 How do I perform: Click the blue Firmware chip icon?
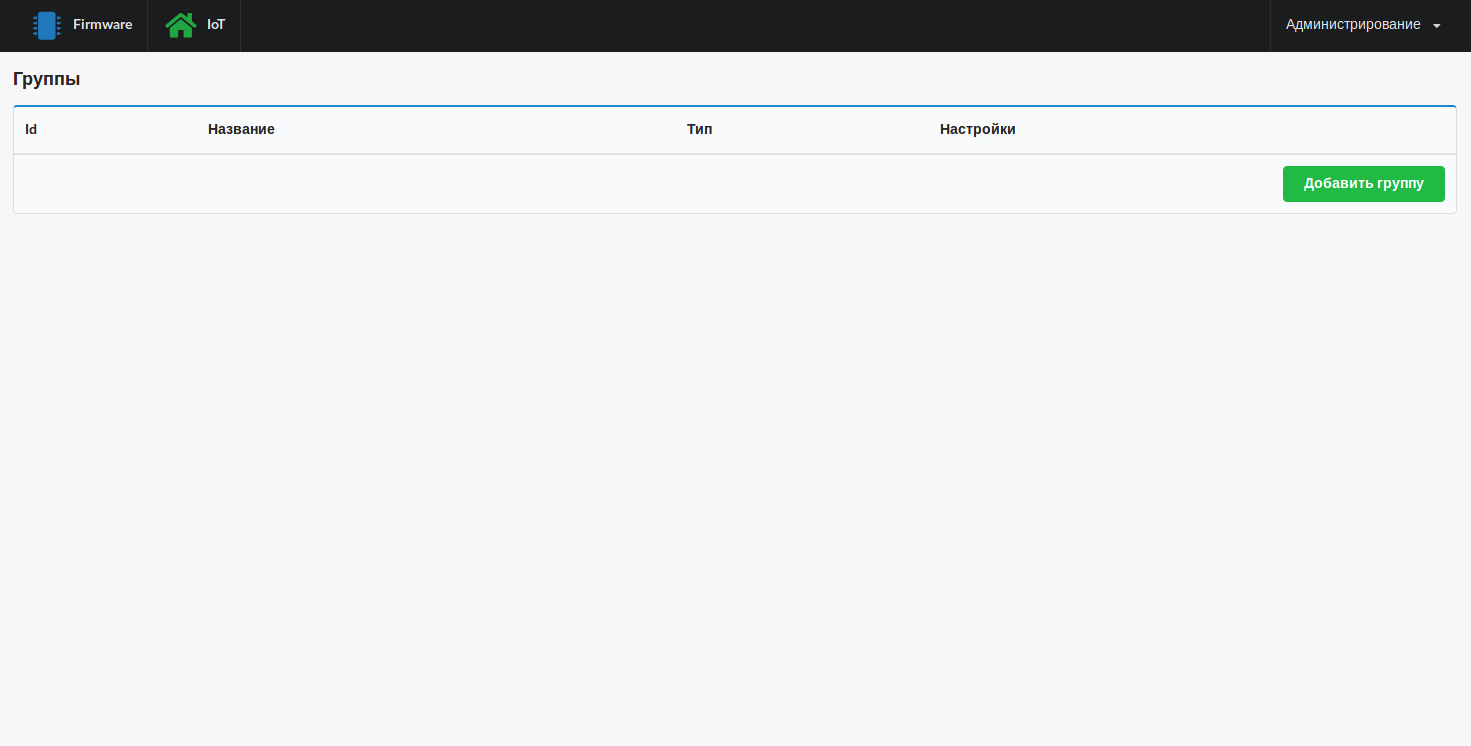[46, 25]
